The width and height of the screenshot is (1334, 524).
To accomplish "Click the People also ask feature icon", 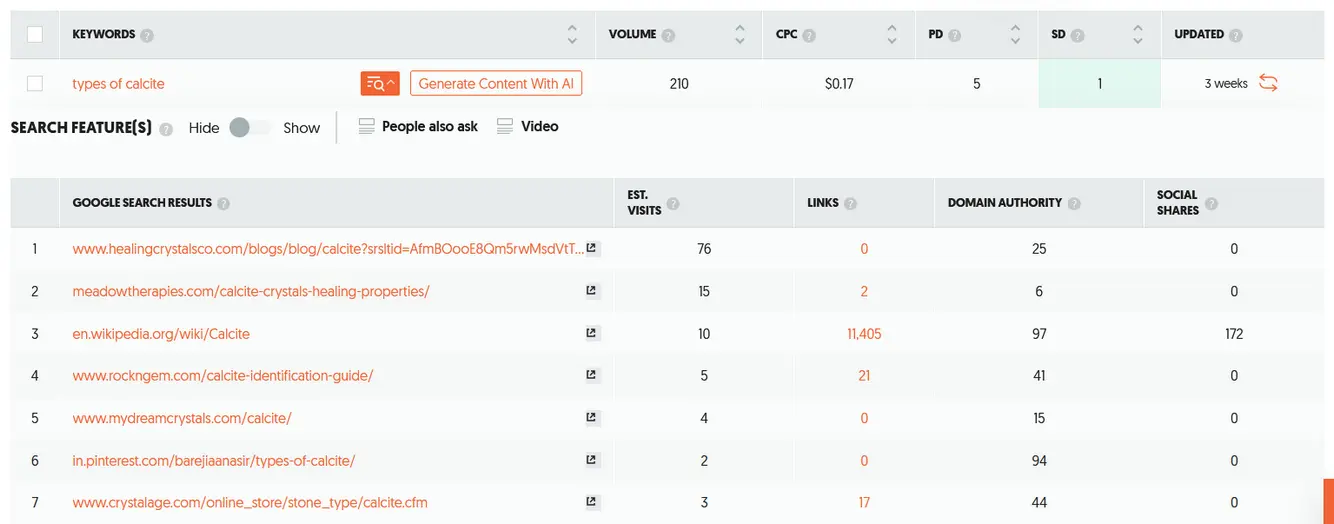I will point(366,127).
